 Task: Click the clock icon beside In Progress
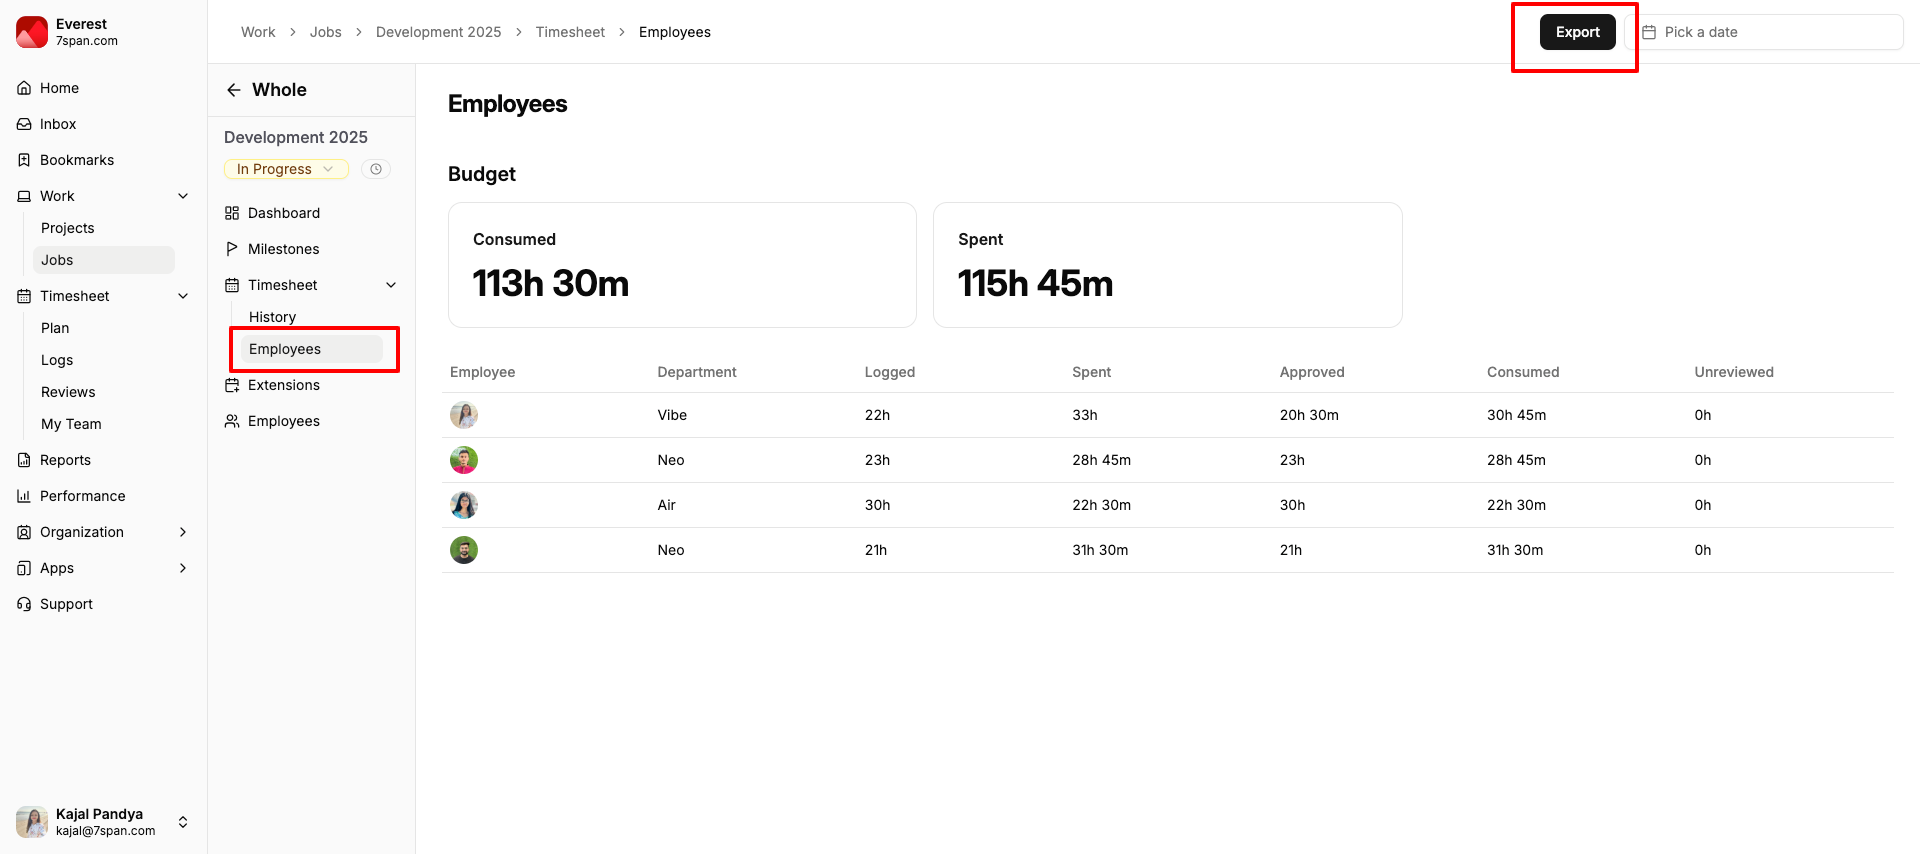(x=376, y=169)
